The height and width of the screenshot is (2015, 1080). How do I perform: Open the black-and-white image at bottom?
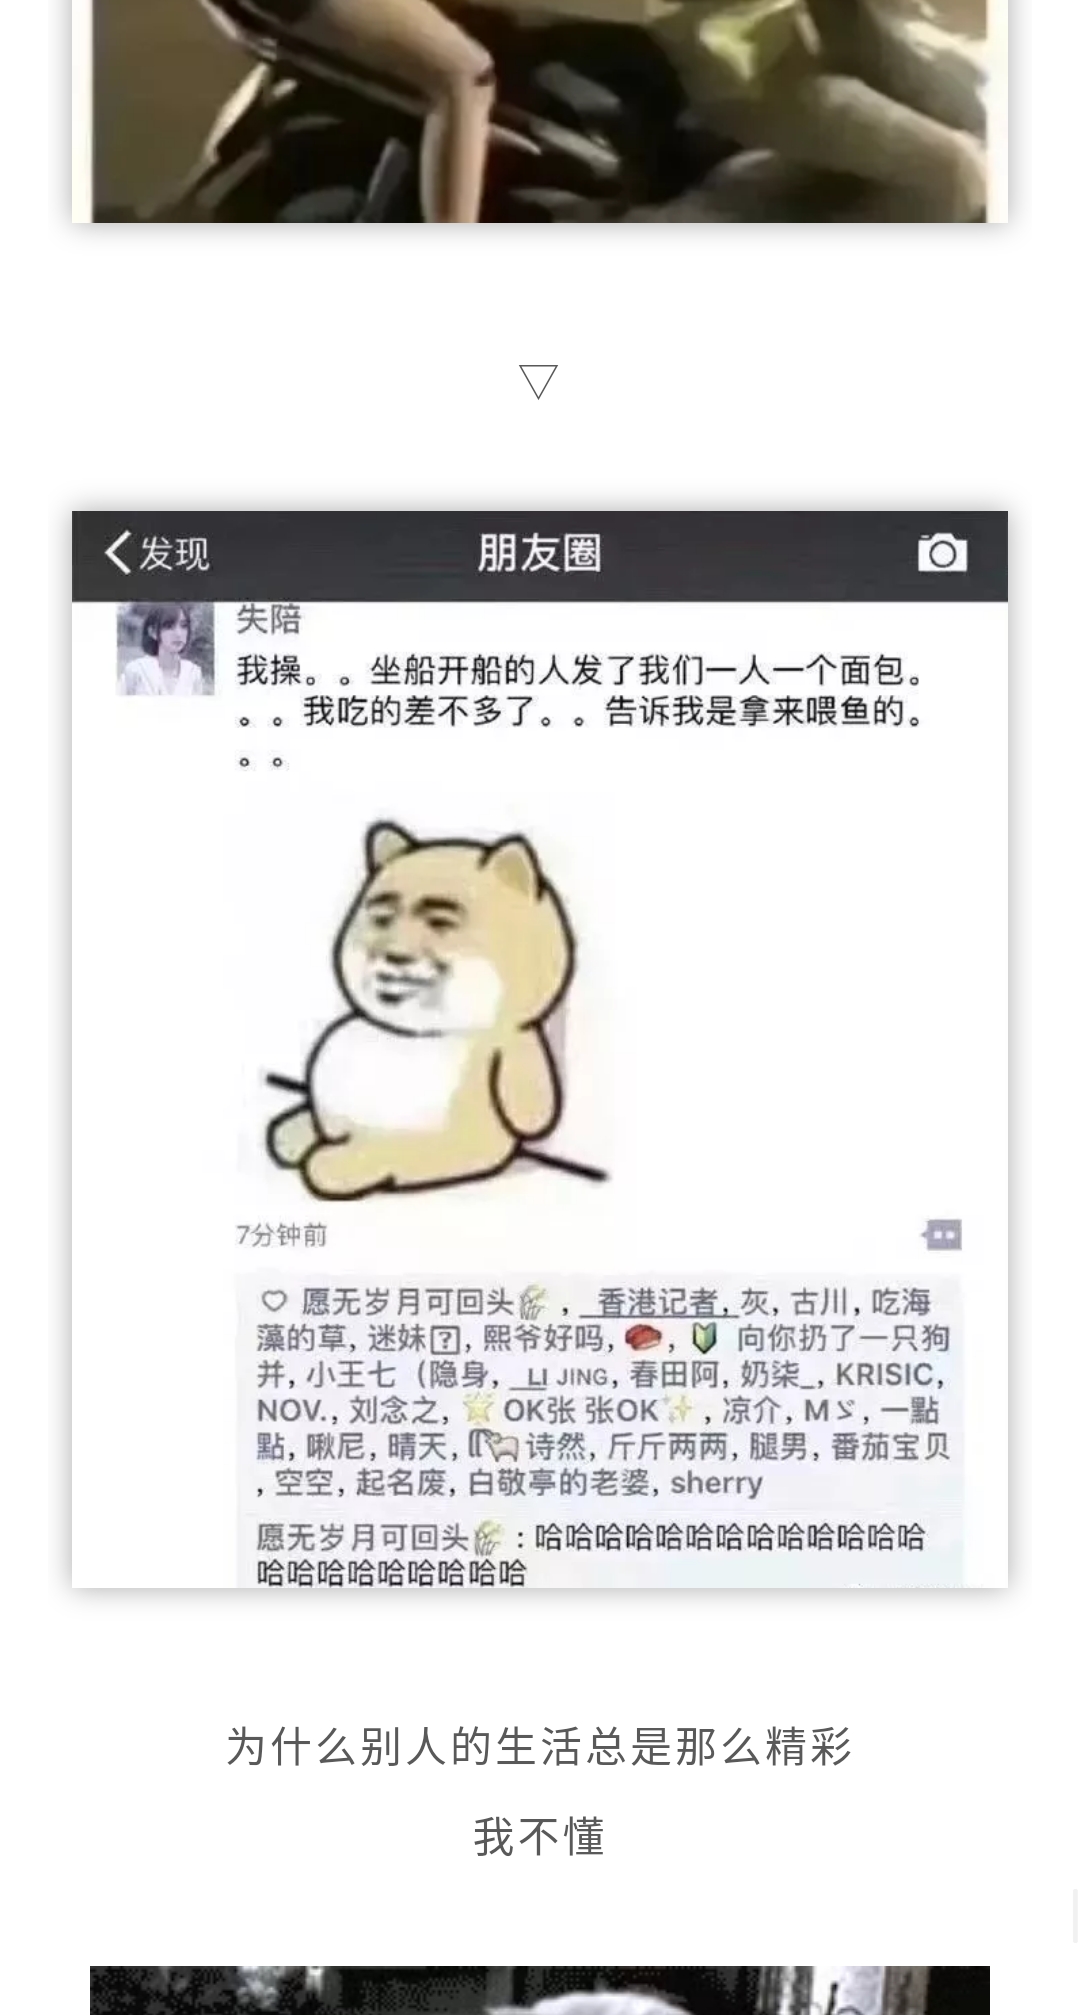pos(540,1990)
